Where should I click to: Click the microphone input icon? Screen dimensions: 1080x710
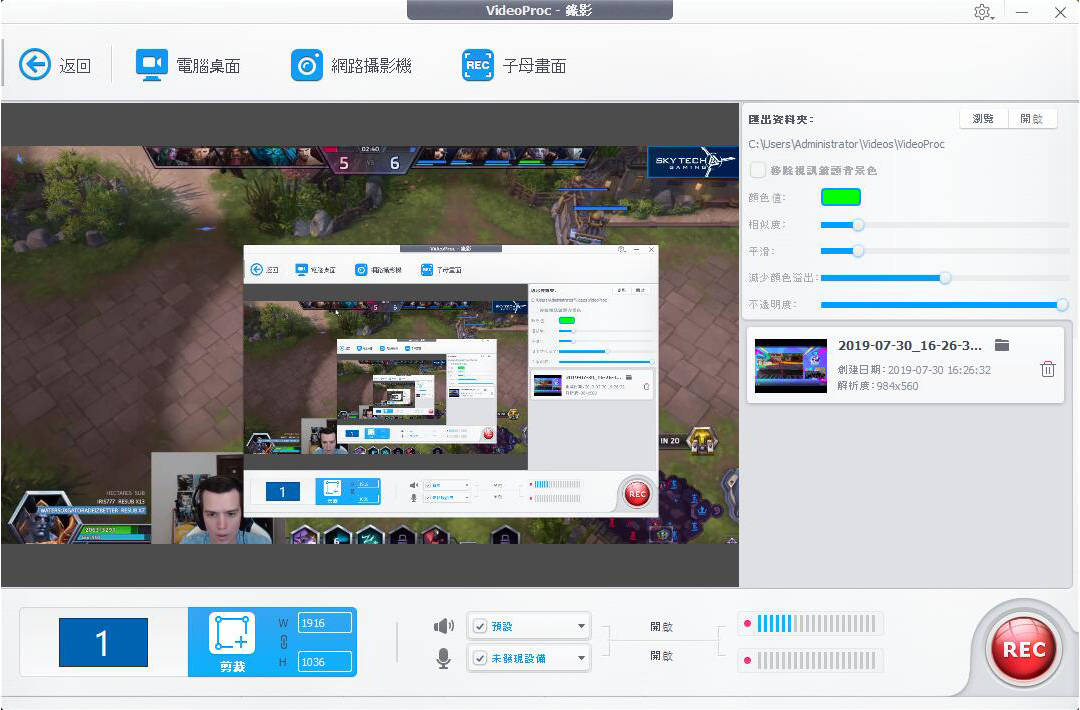(443, 658)
